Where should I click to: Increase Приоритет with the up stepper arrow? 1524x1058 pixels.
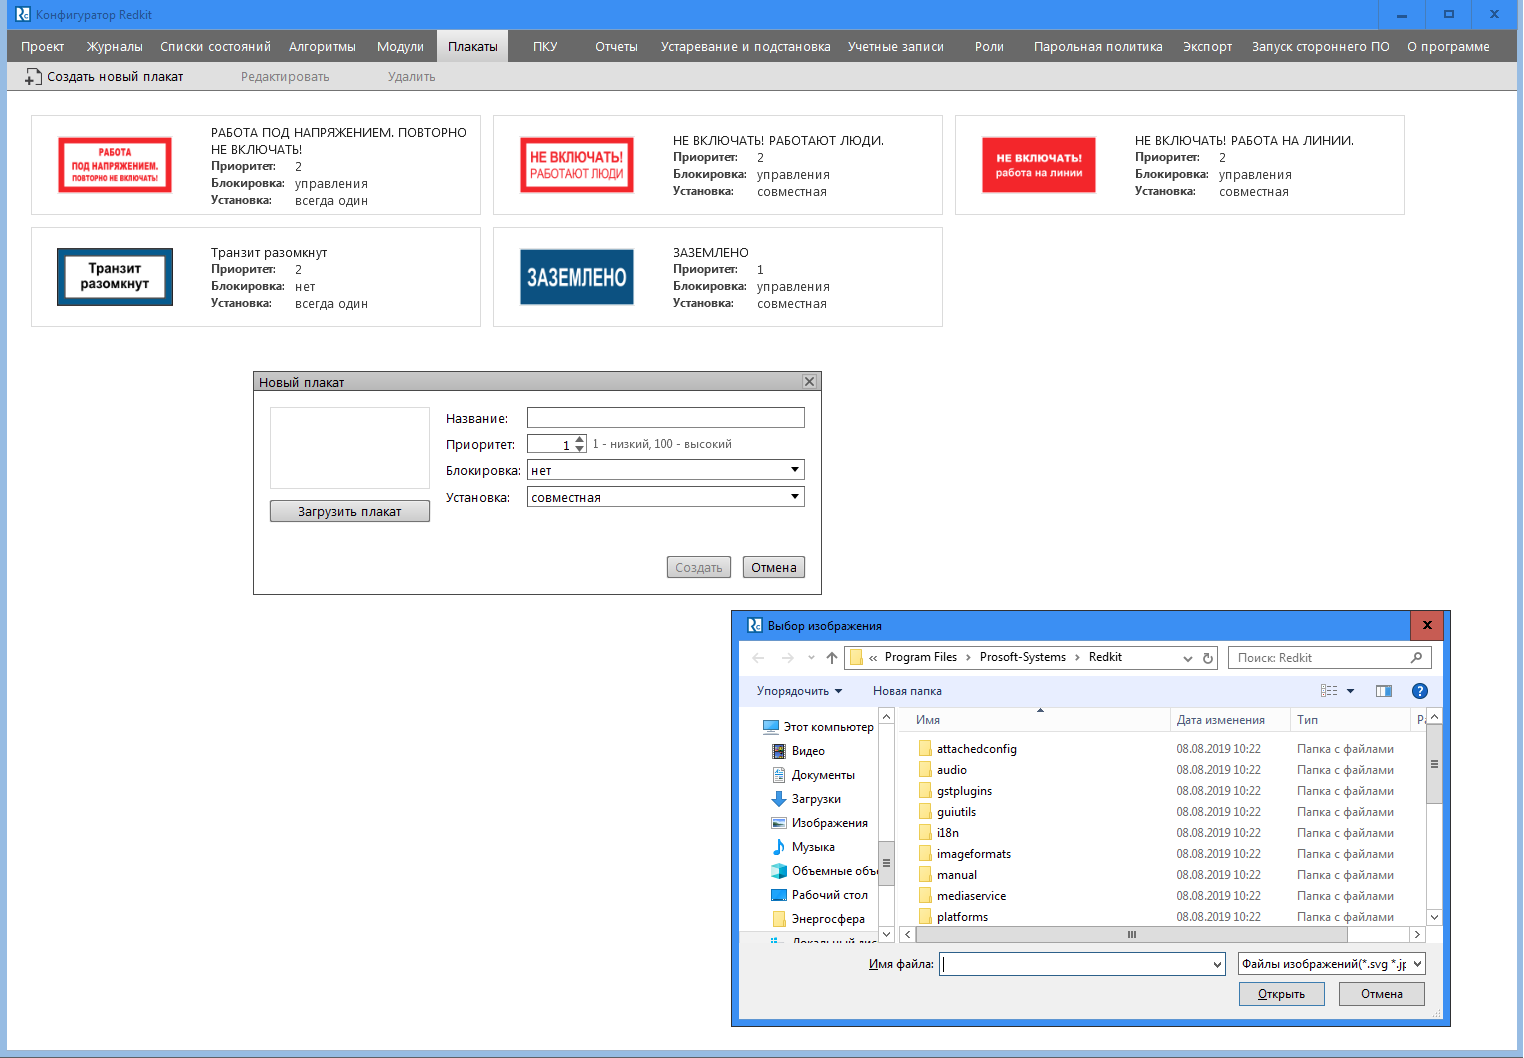coord(580,439)
